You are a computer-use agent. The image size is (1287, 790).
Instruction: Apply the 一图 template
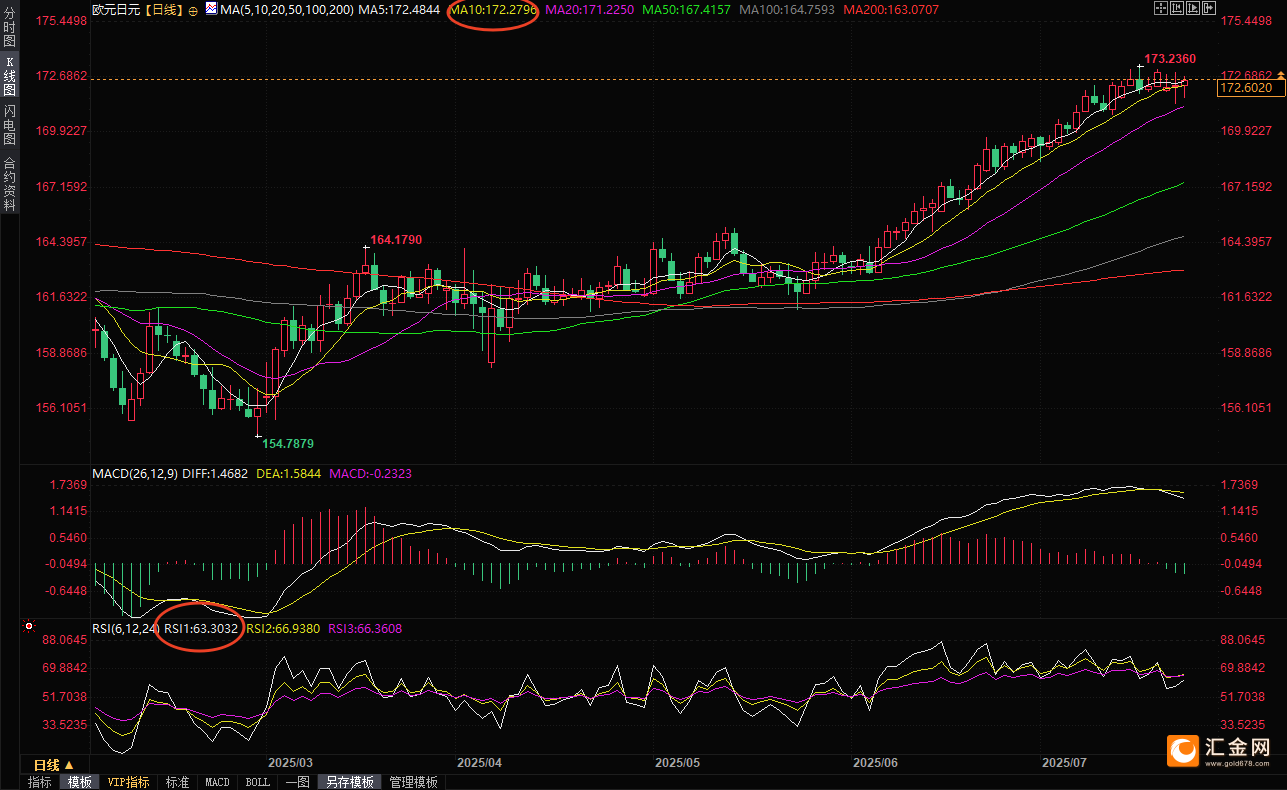297,782
